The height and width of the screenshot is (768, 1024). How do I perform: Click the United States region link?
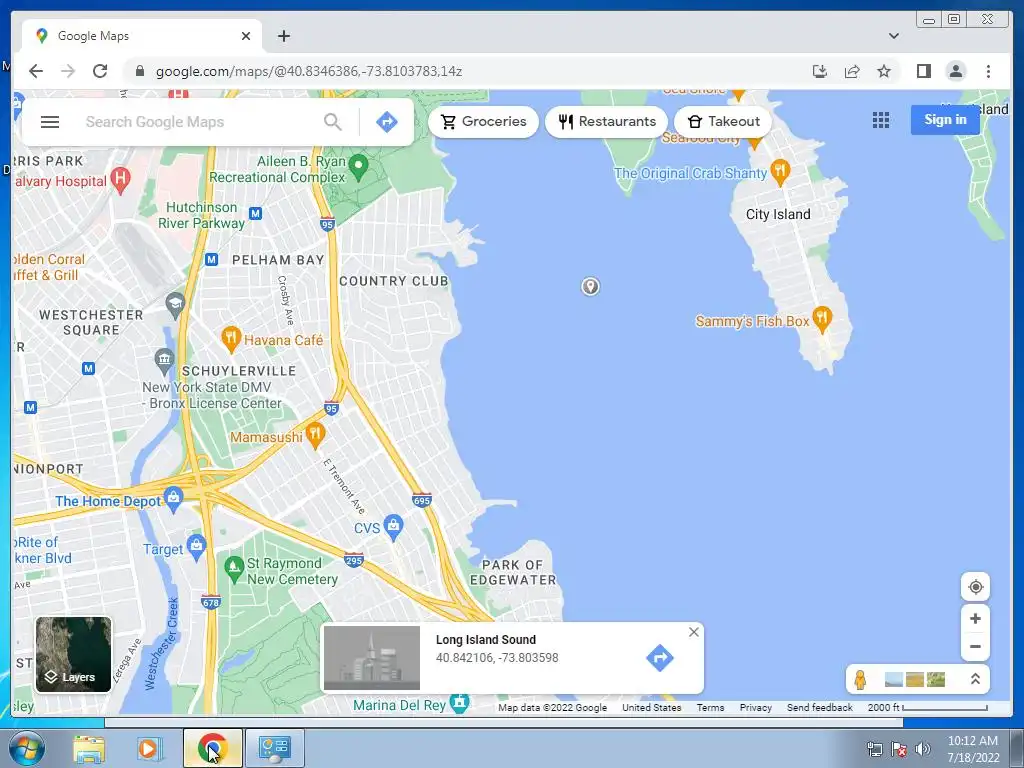[x=651, y=707]
